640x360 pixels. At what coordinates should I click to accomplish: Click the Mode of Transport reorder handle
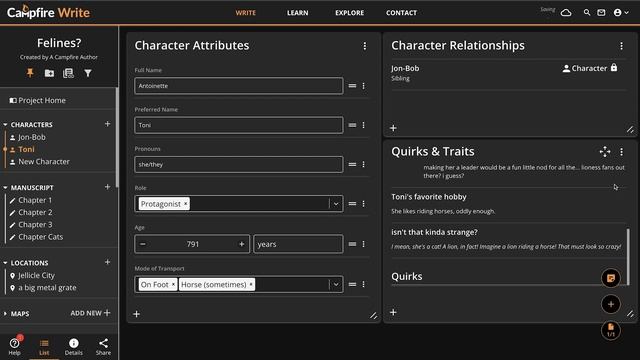(x=352, y=284)
